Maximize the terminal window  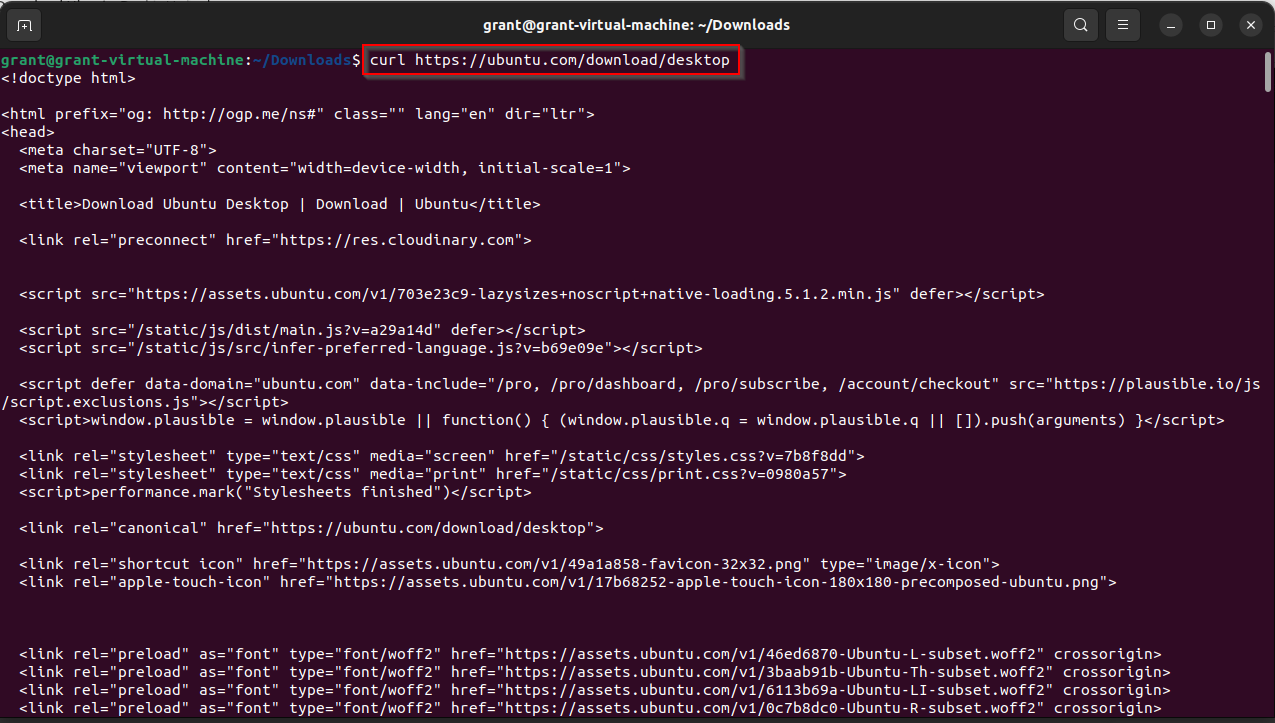coord(1211,24)
